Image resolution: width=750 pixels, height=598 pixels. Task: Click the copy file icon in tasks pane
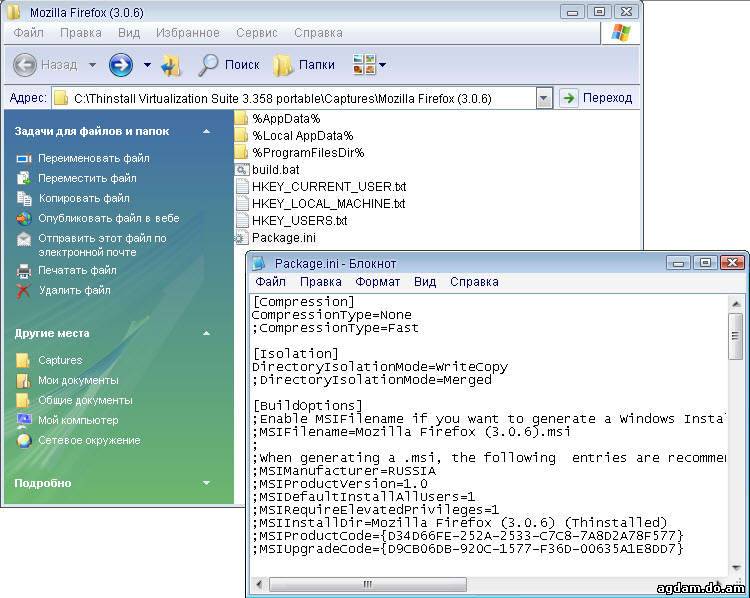tap(24, 198)
